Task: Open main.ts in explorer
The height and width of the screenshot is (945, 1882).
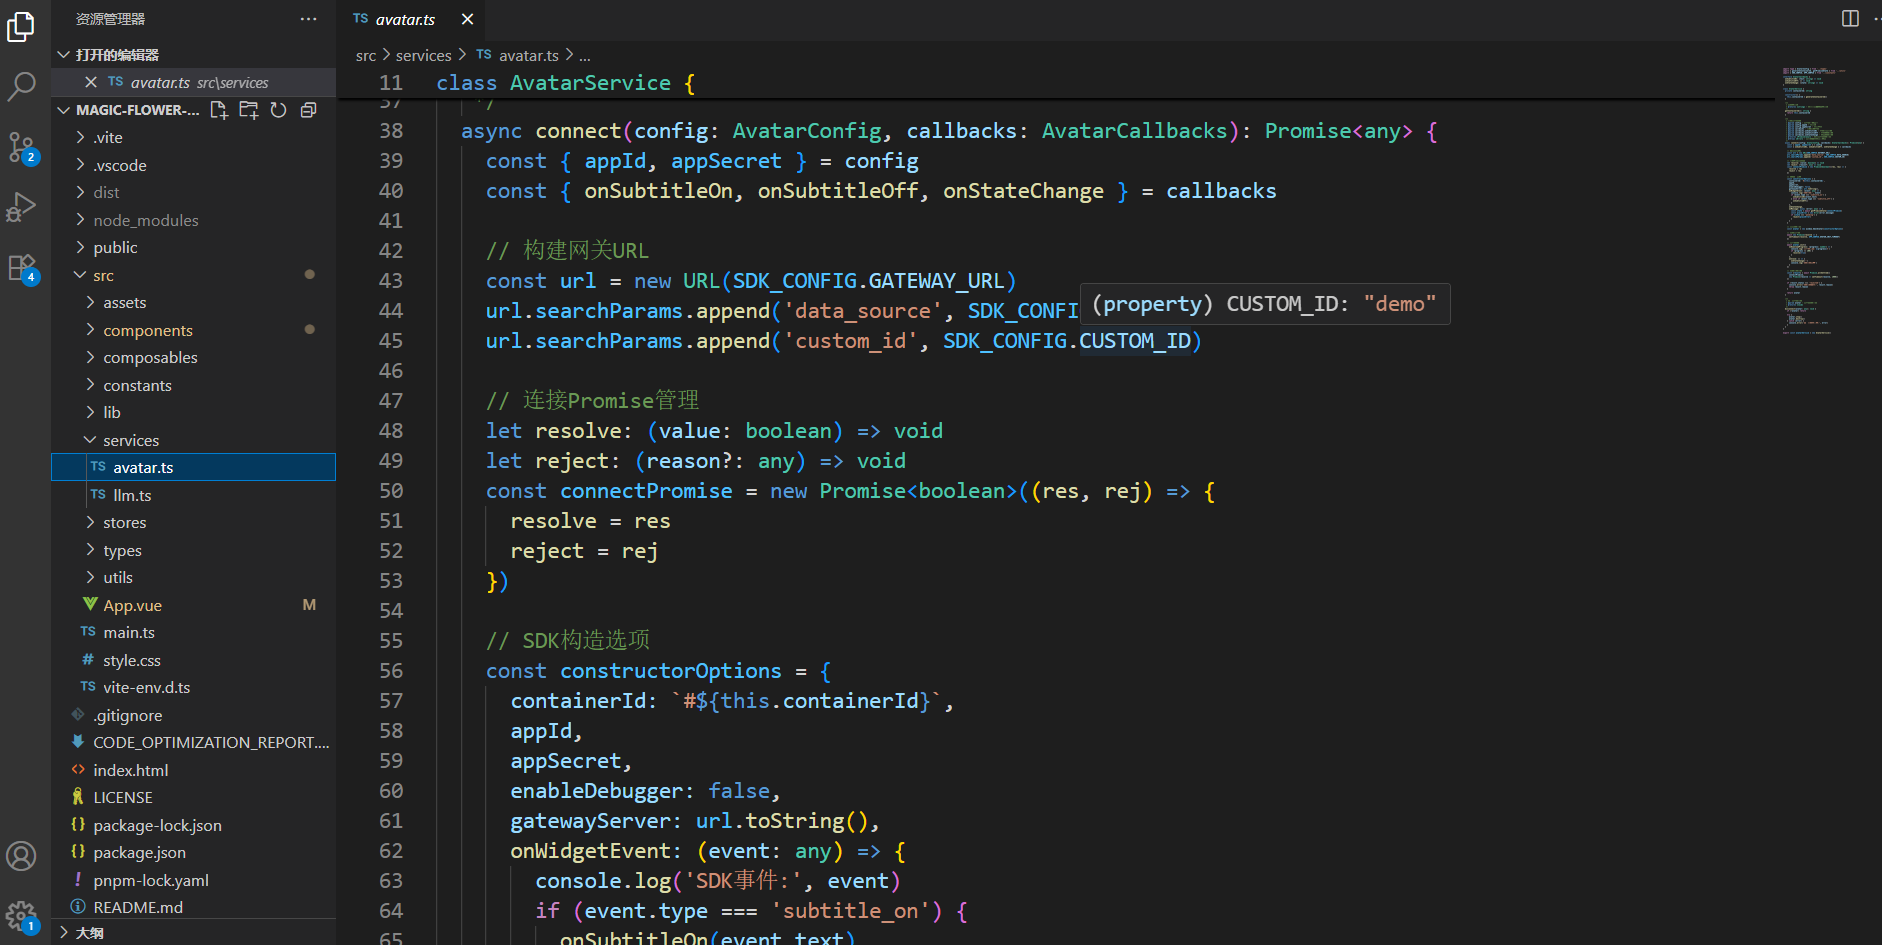Action: [x=193, y=632]
